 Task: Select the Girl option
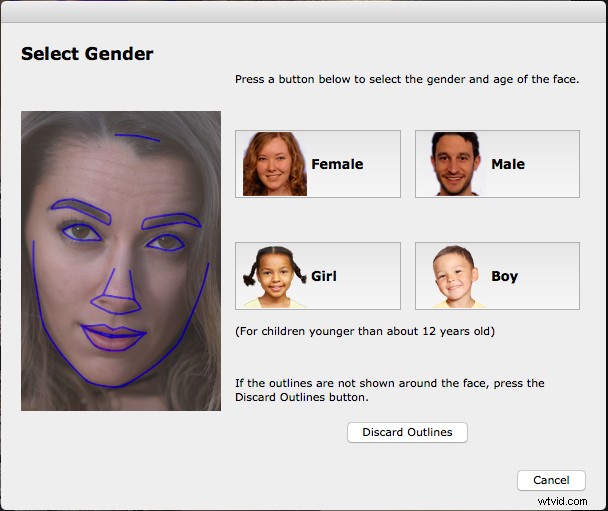tap(318, 276)
